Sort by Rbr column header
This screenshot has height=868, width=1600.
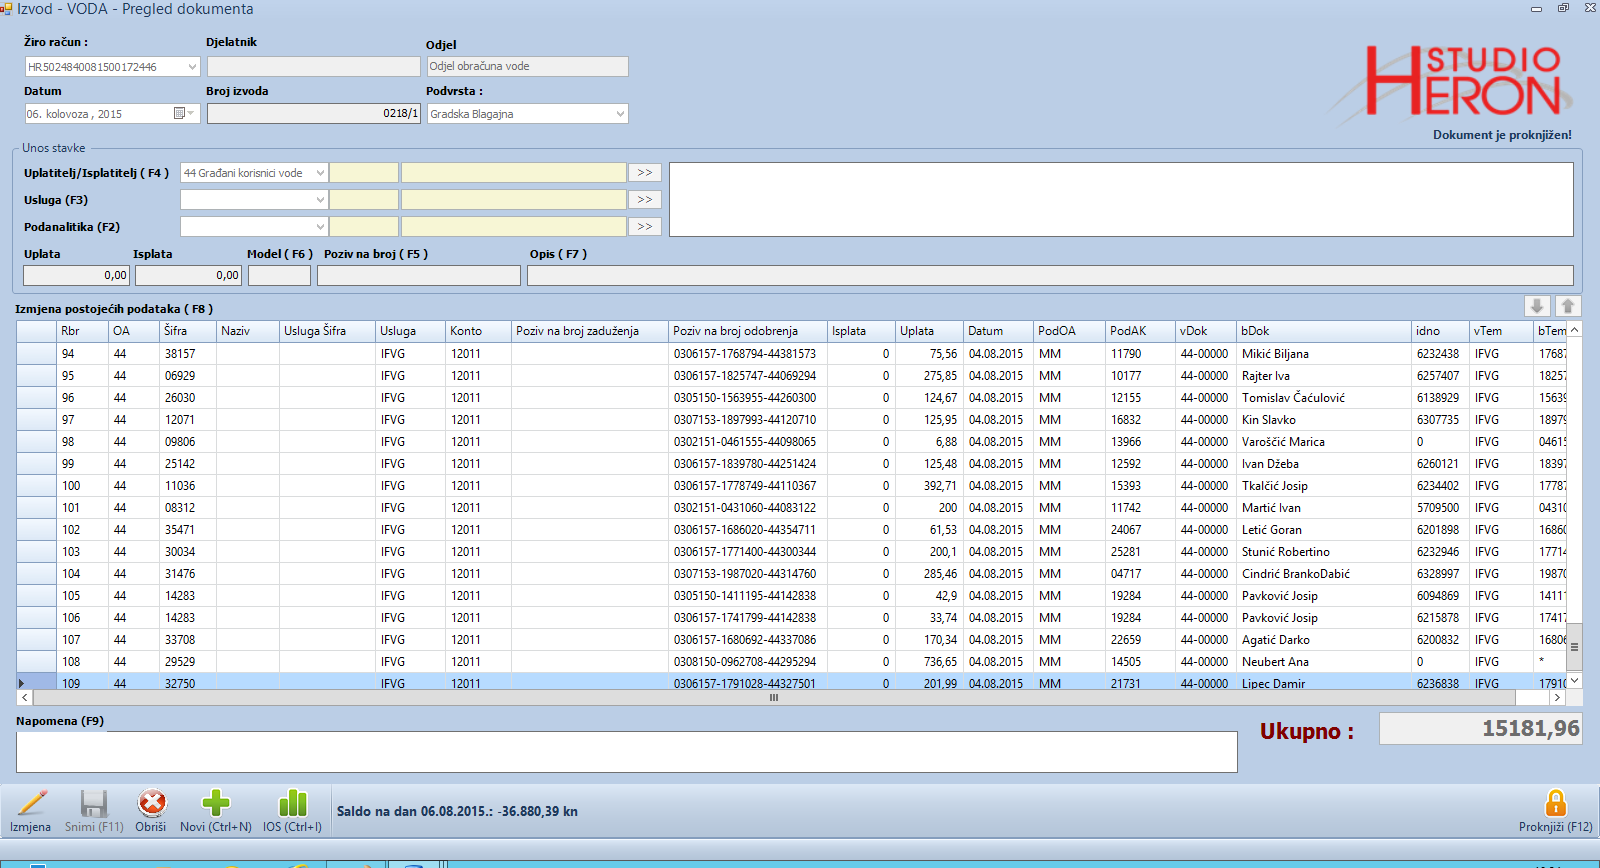(83, 331)
